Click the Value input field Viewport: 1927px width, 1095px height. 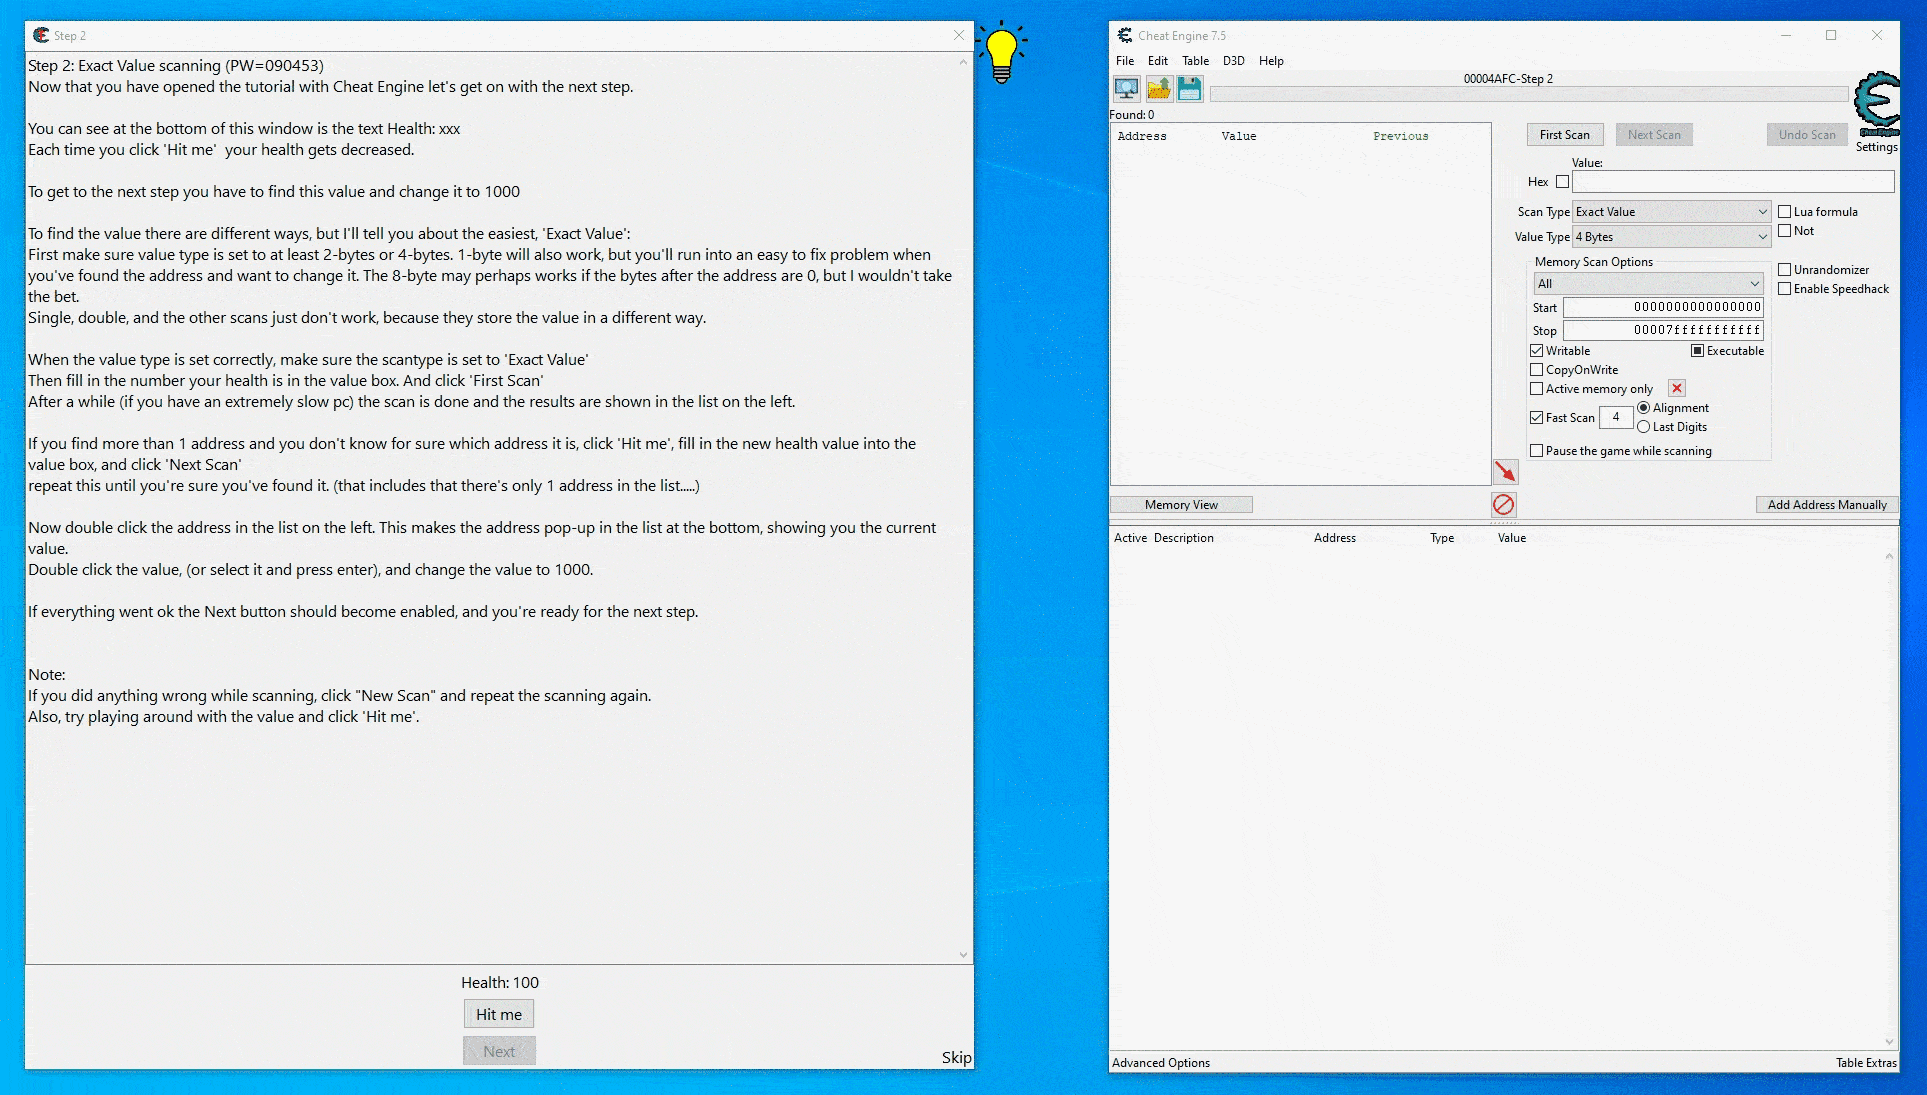coord(1732,182)
